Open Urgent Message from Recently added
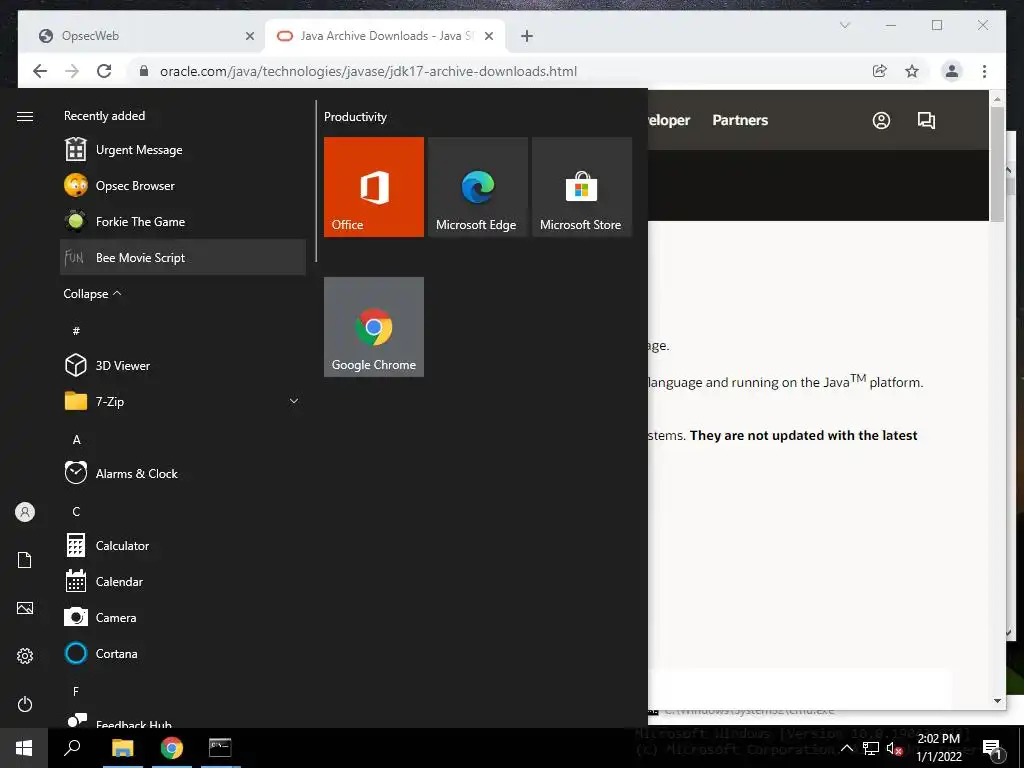 (183, 150)
